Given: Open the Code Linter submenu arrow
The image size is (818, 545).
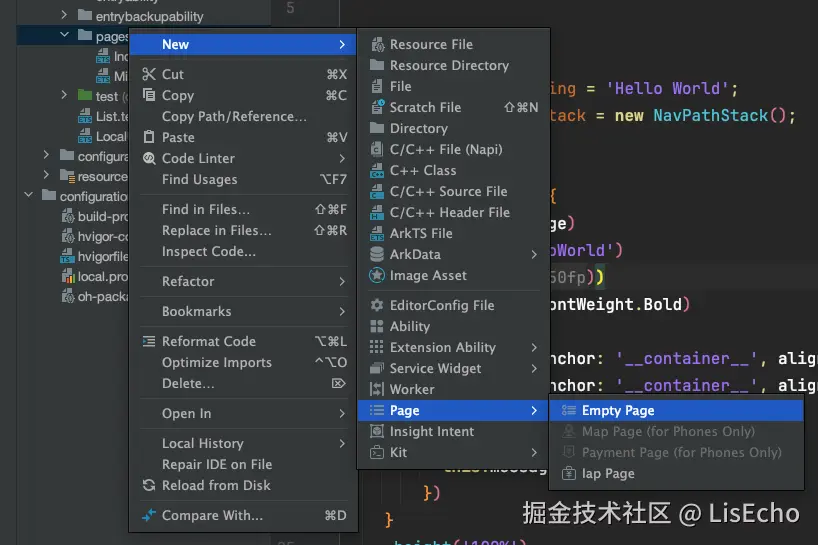Looking at the screenshot, I should (342, 158).
